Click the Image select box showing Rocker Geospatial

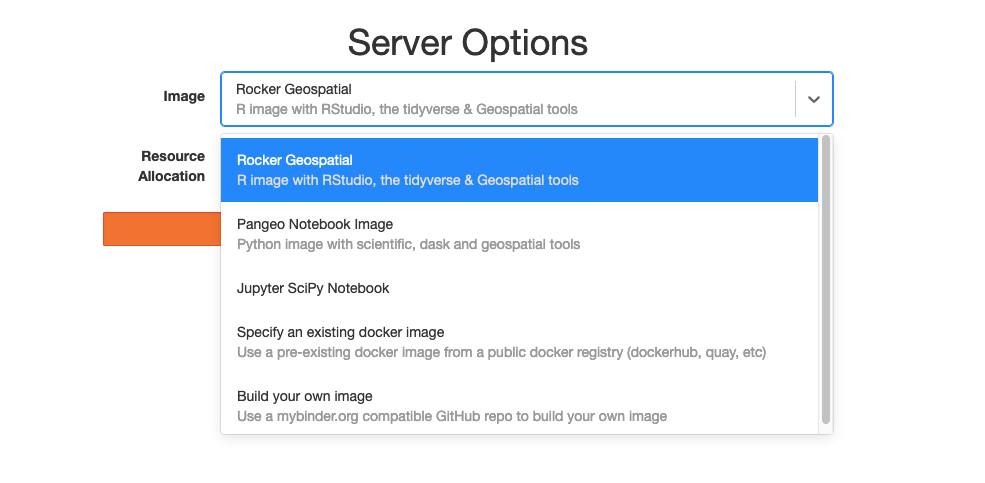click(x=526, y=99)
